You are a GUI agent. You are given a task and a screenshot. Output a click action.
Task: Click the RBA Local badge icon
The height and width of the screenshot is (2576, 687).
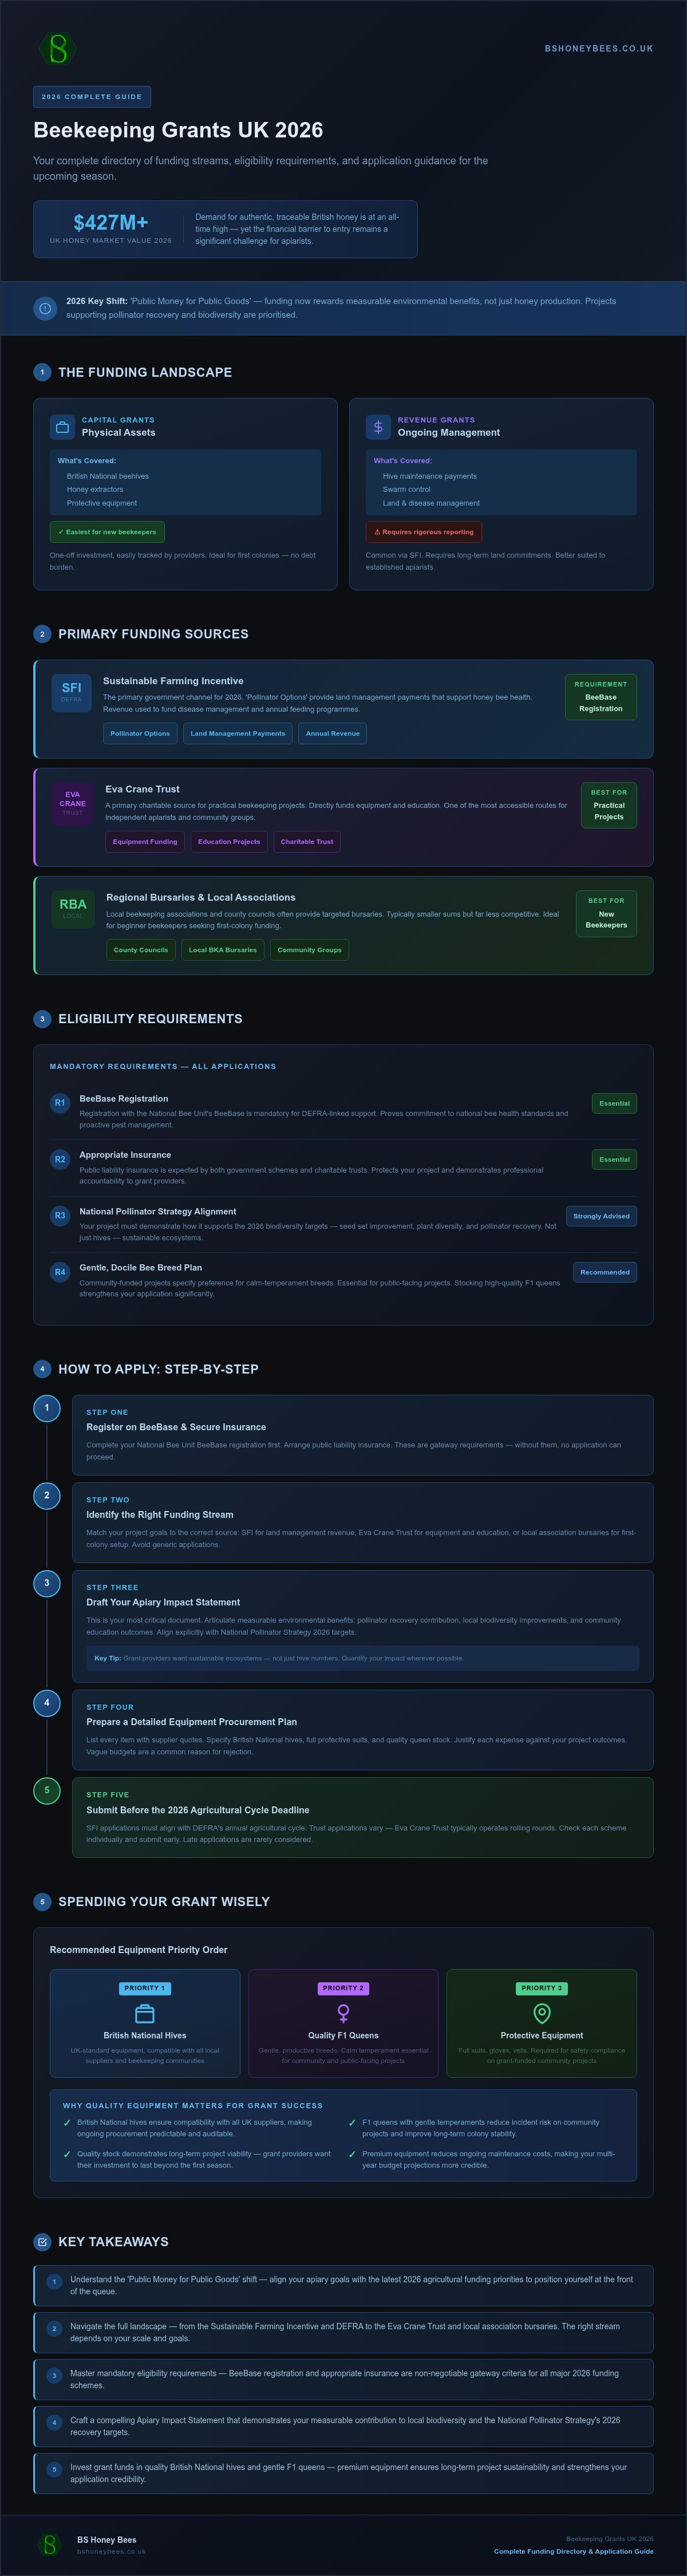[73, 909]
